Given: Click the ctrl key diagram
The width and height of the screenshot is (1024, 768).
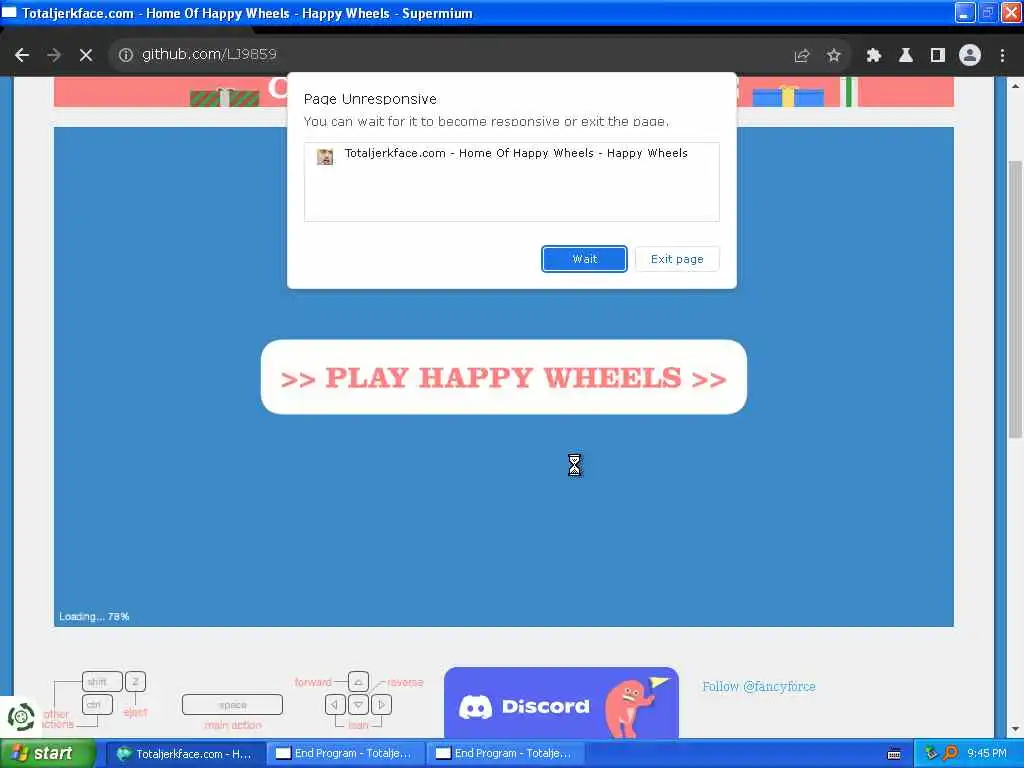Looking at the screenshot, I should (97, 705).
